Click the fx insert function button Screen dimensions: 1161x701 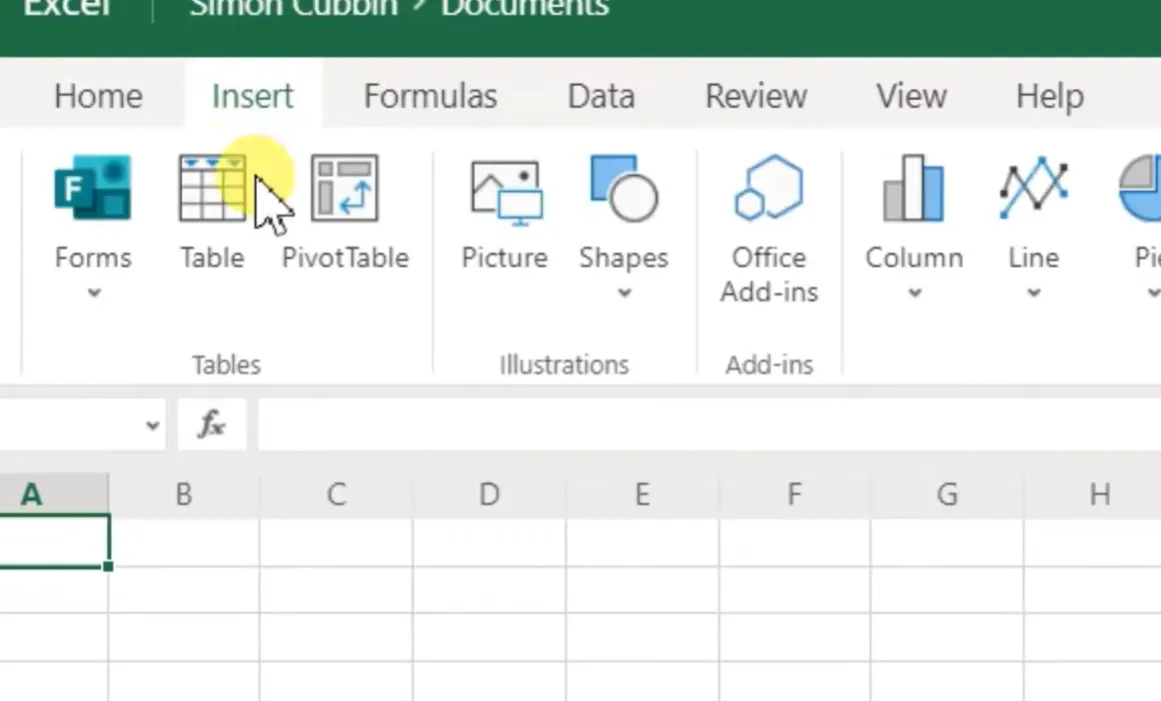pos(211,425)
